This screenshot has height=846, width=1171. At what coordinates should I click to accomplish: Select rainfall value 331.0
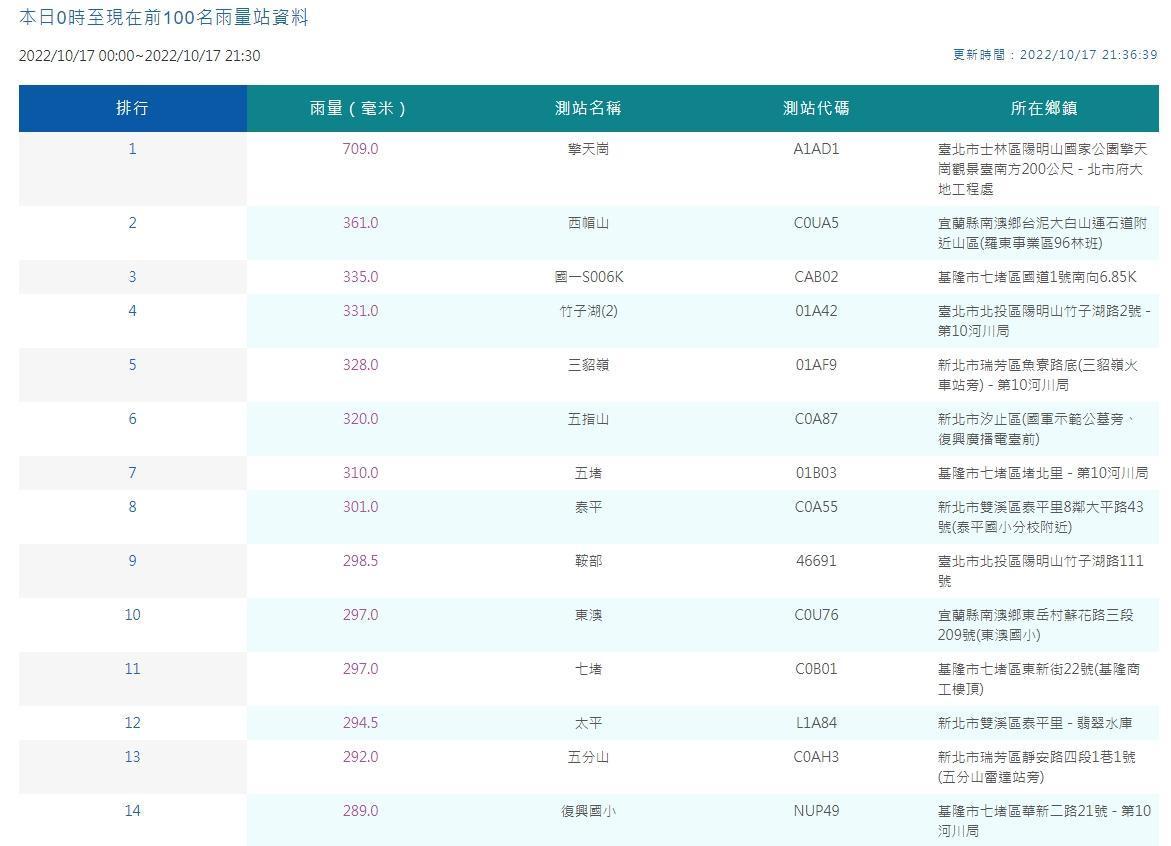[361, 311]
